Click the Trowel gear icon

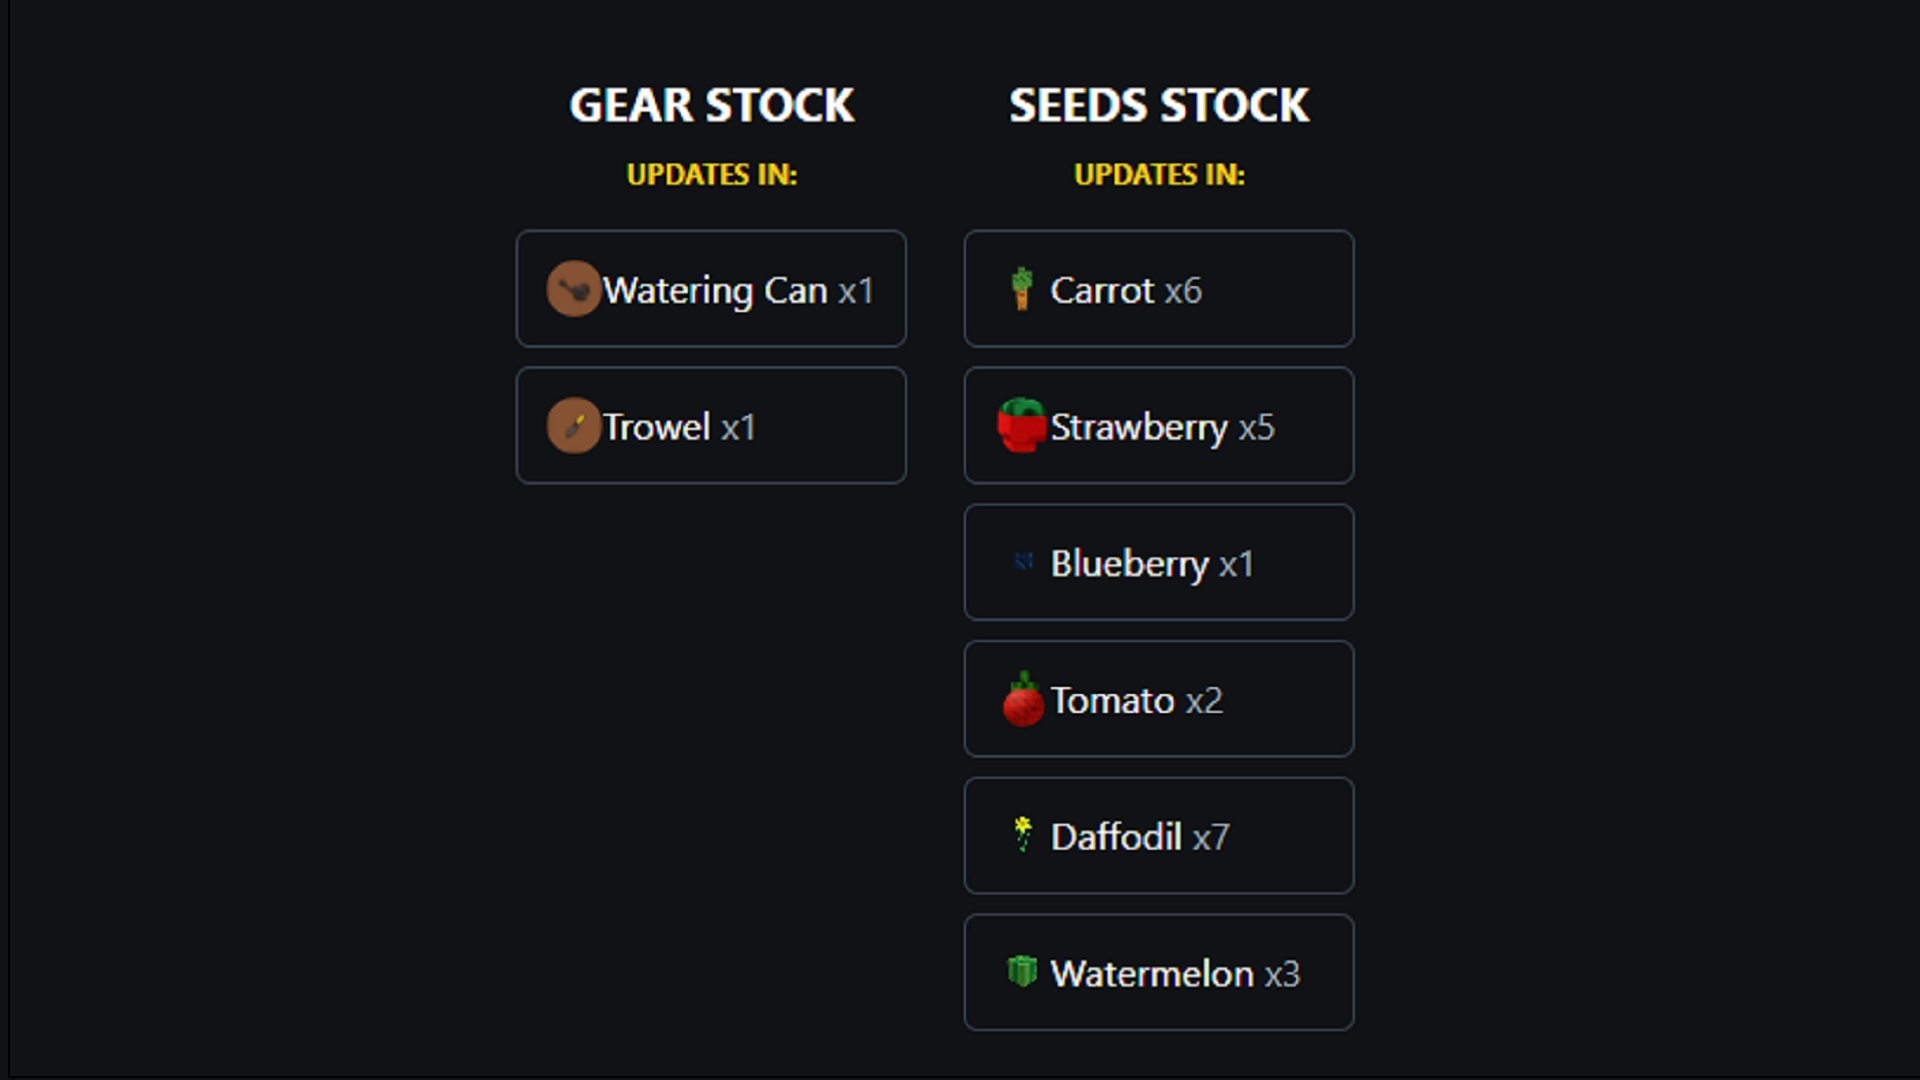573,426
